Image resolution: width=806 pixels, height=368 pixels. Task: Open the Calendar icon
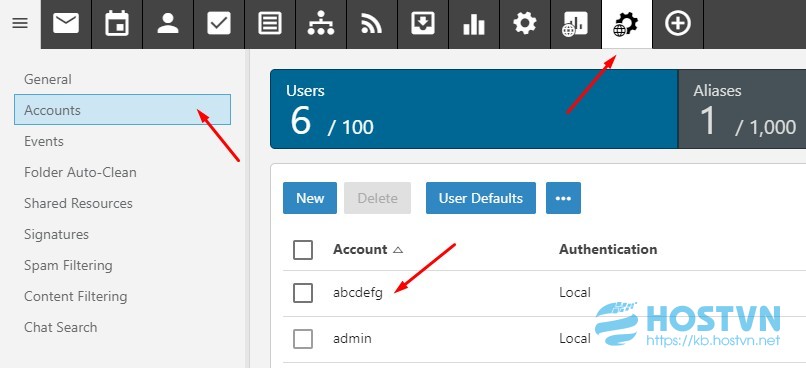[x=117, y=24]
